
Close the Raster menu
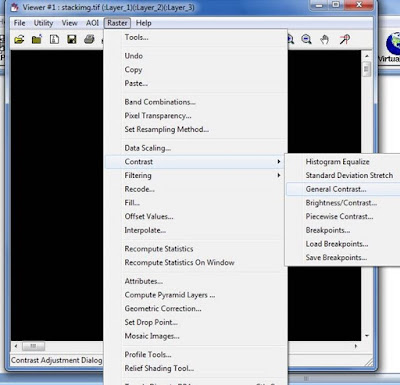coord(117,23)
